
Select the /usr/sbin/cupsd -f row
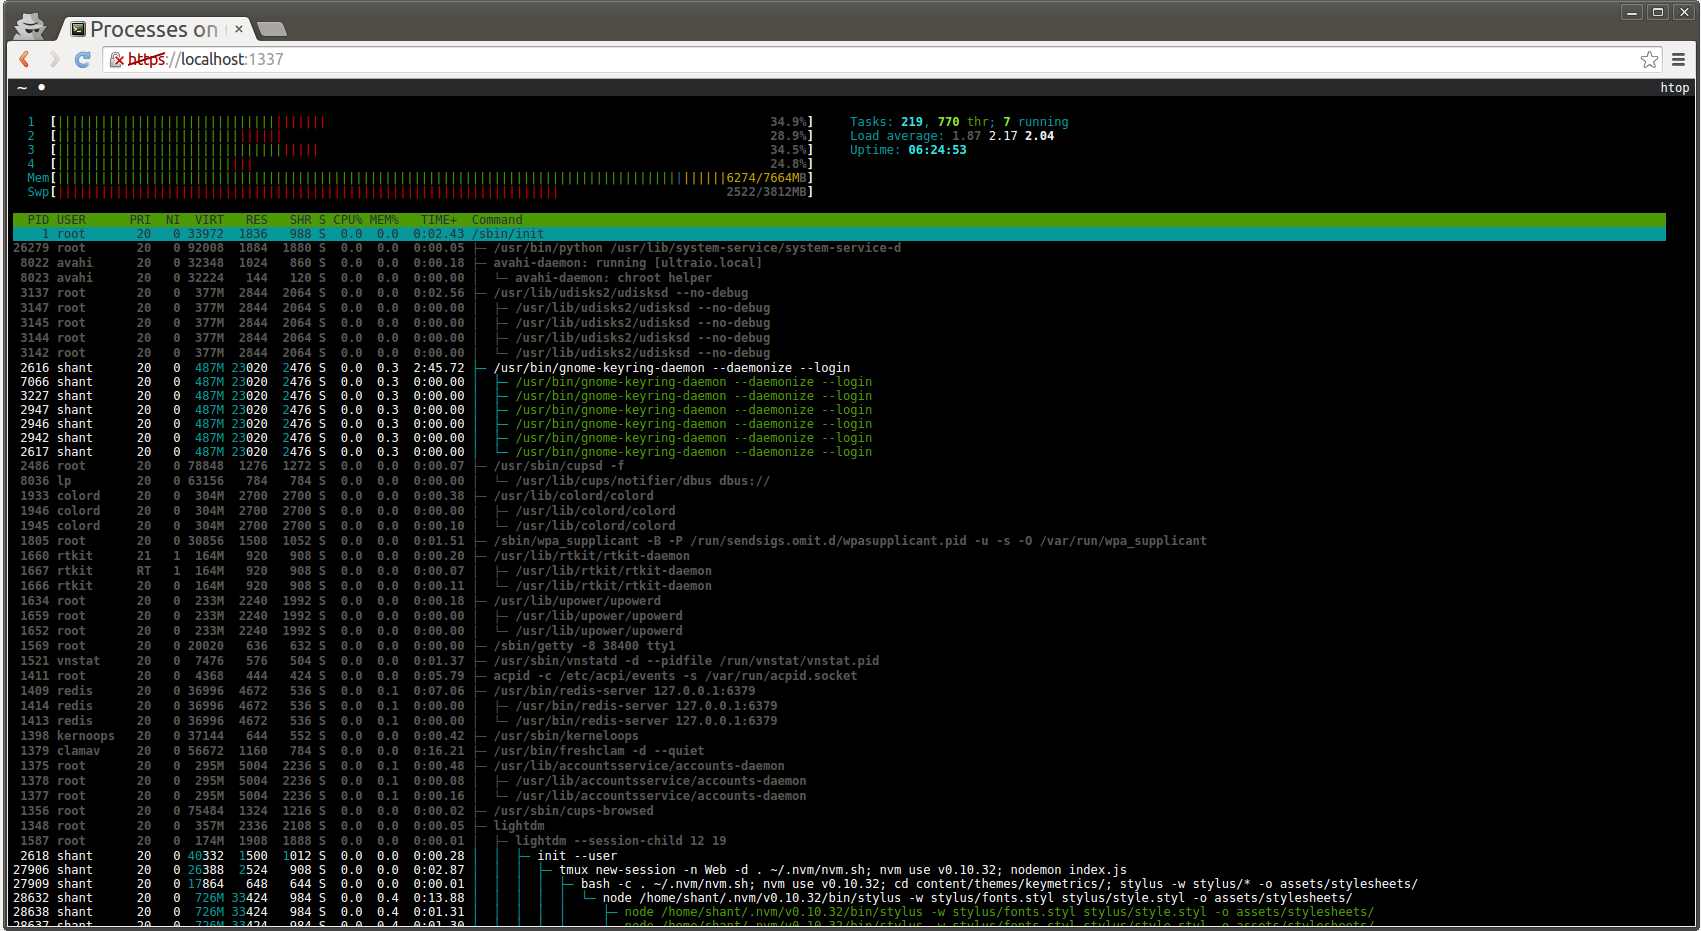(x=839, y=466)
